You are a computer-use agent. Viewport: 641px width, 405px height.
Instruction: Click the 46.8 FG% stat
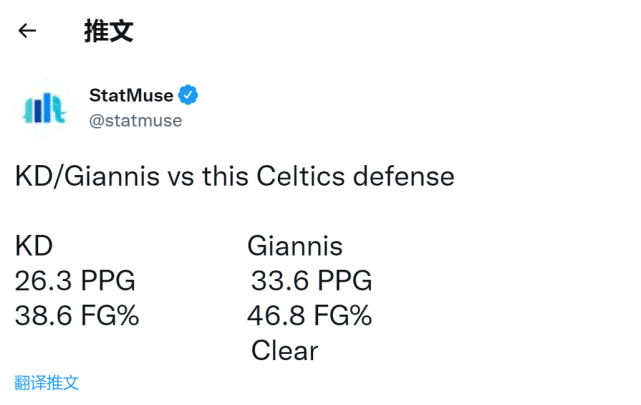pyautogui.click(x=309, y=315)
